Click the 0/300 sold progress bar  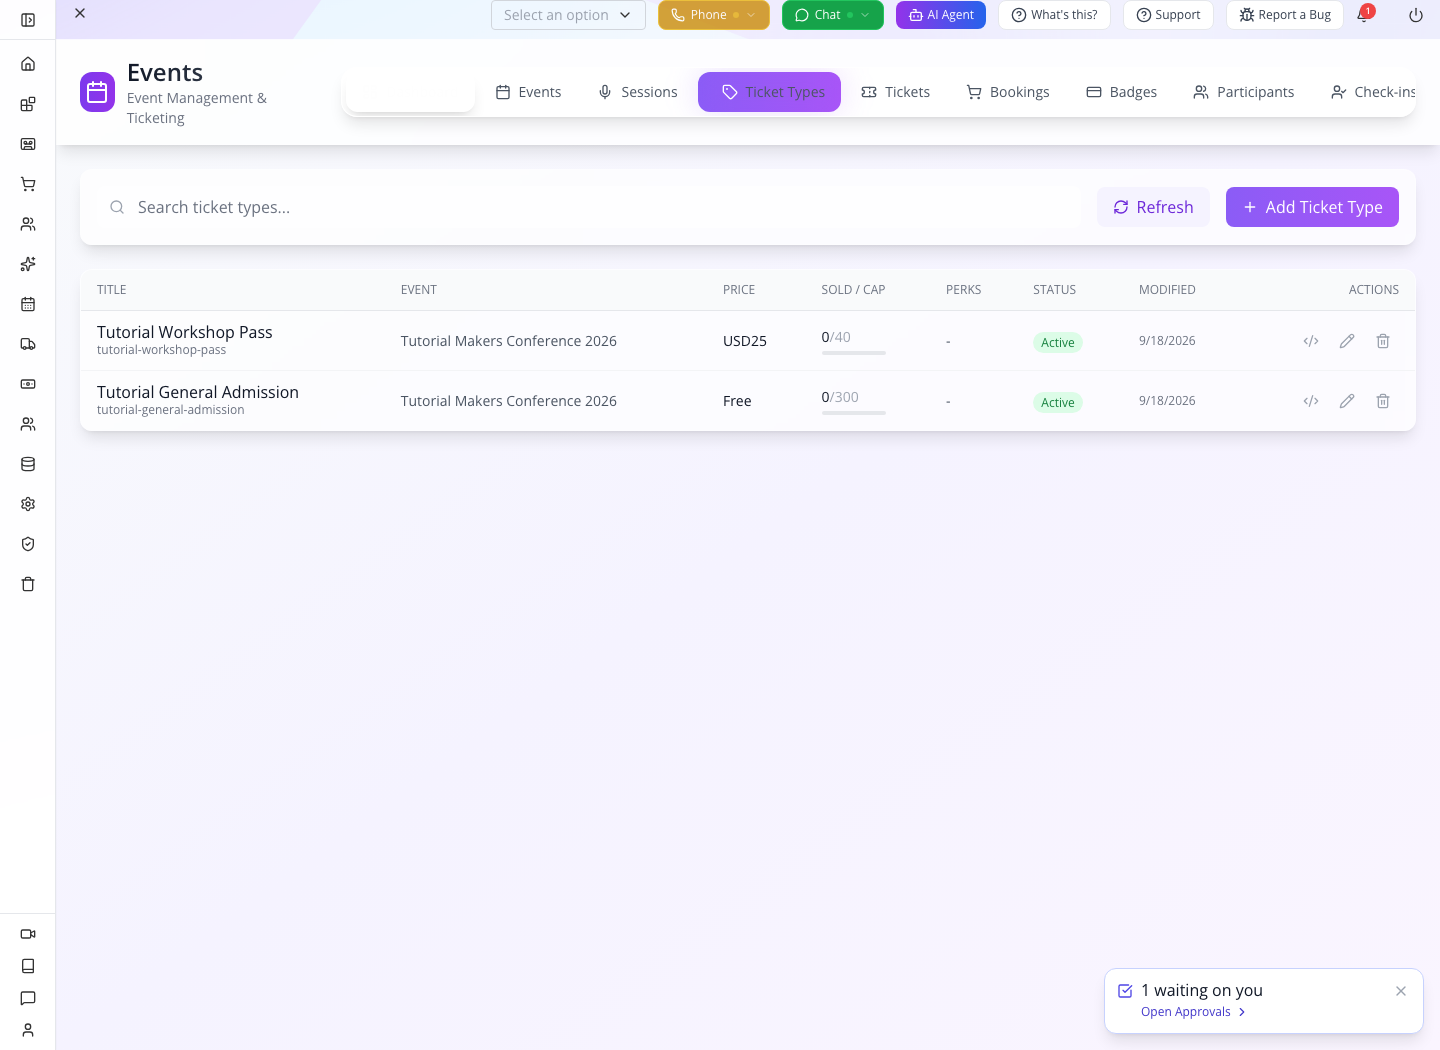click(x=853, y=413)
